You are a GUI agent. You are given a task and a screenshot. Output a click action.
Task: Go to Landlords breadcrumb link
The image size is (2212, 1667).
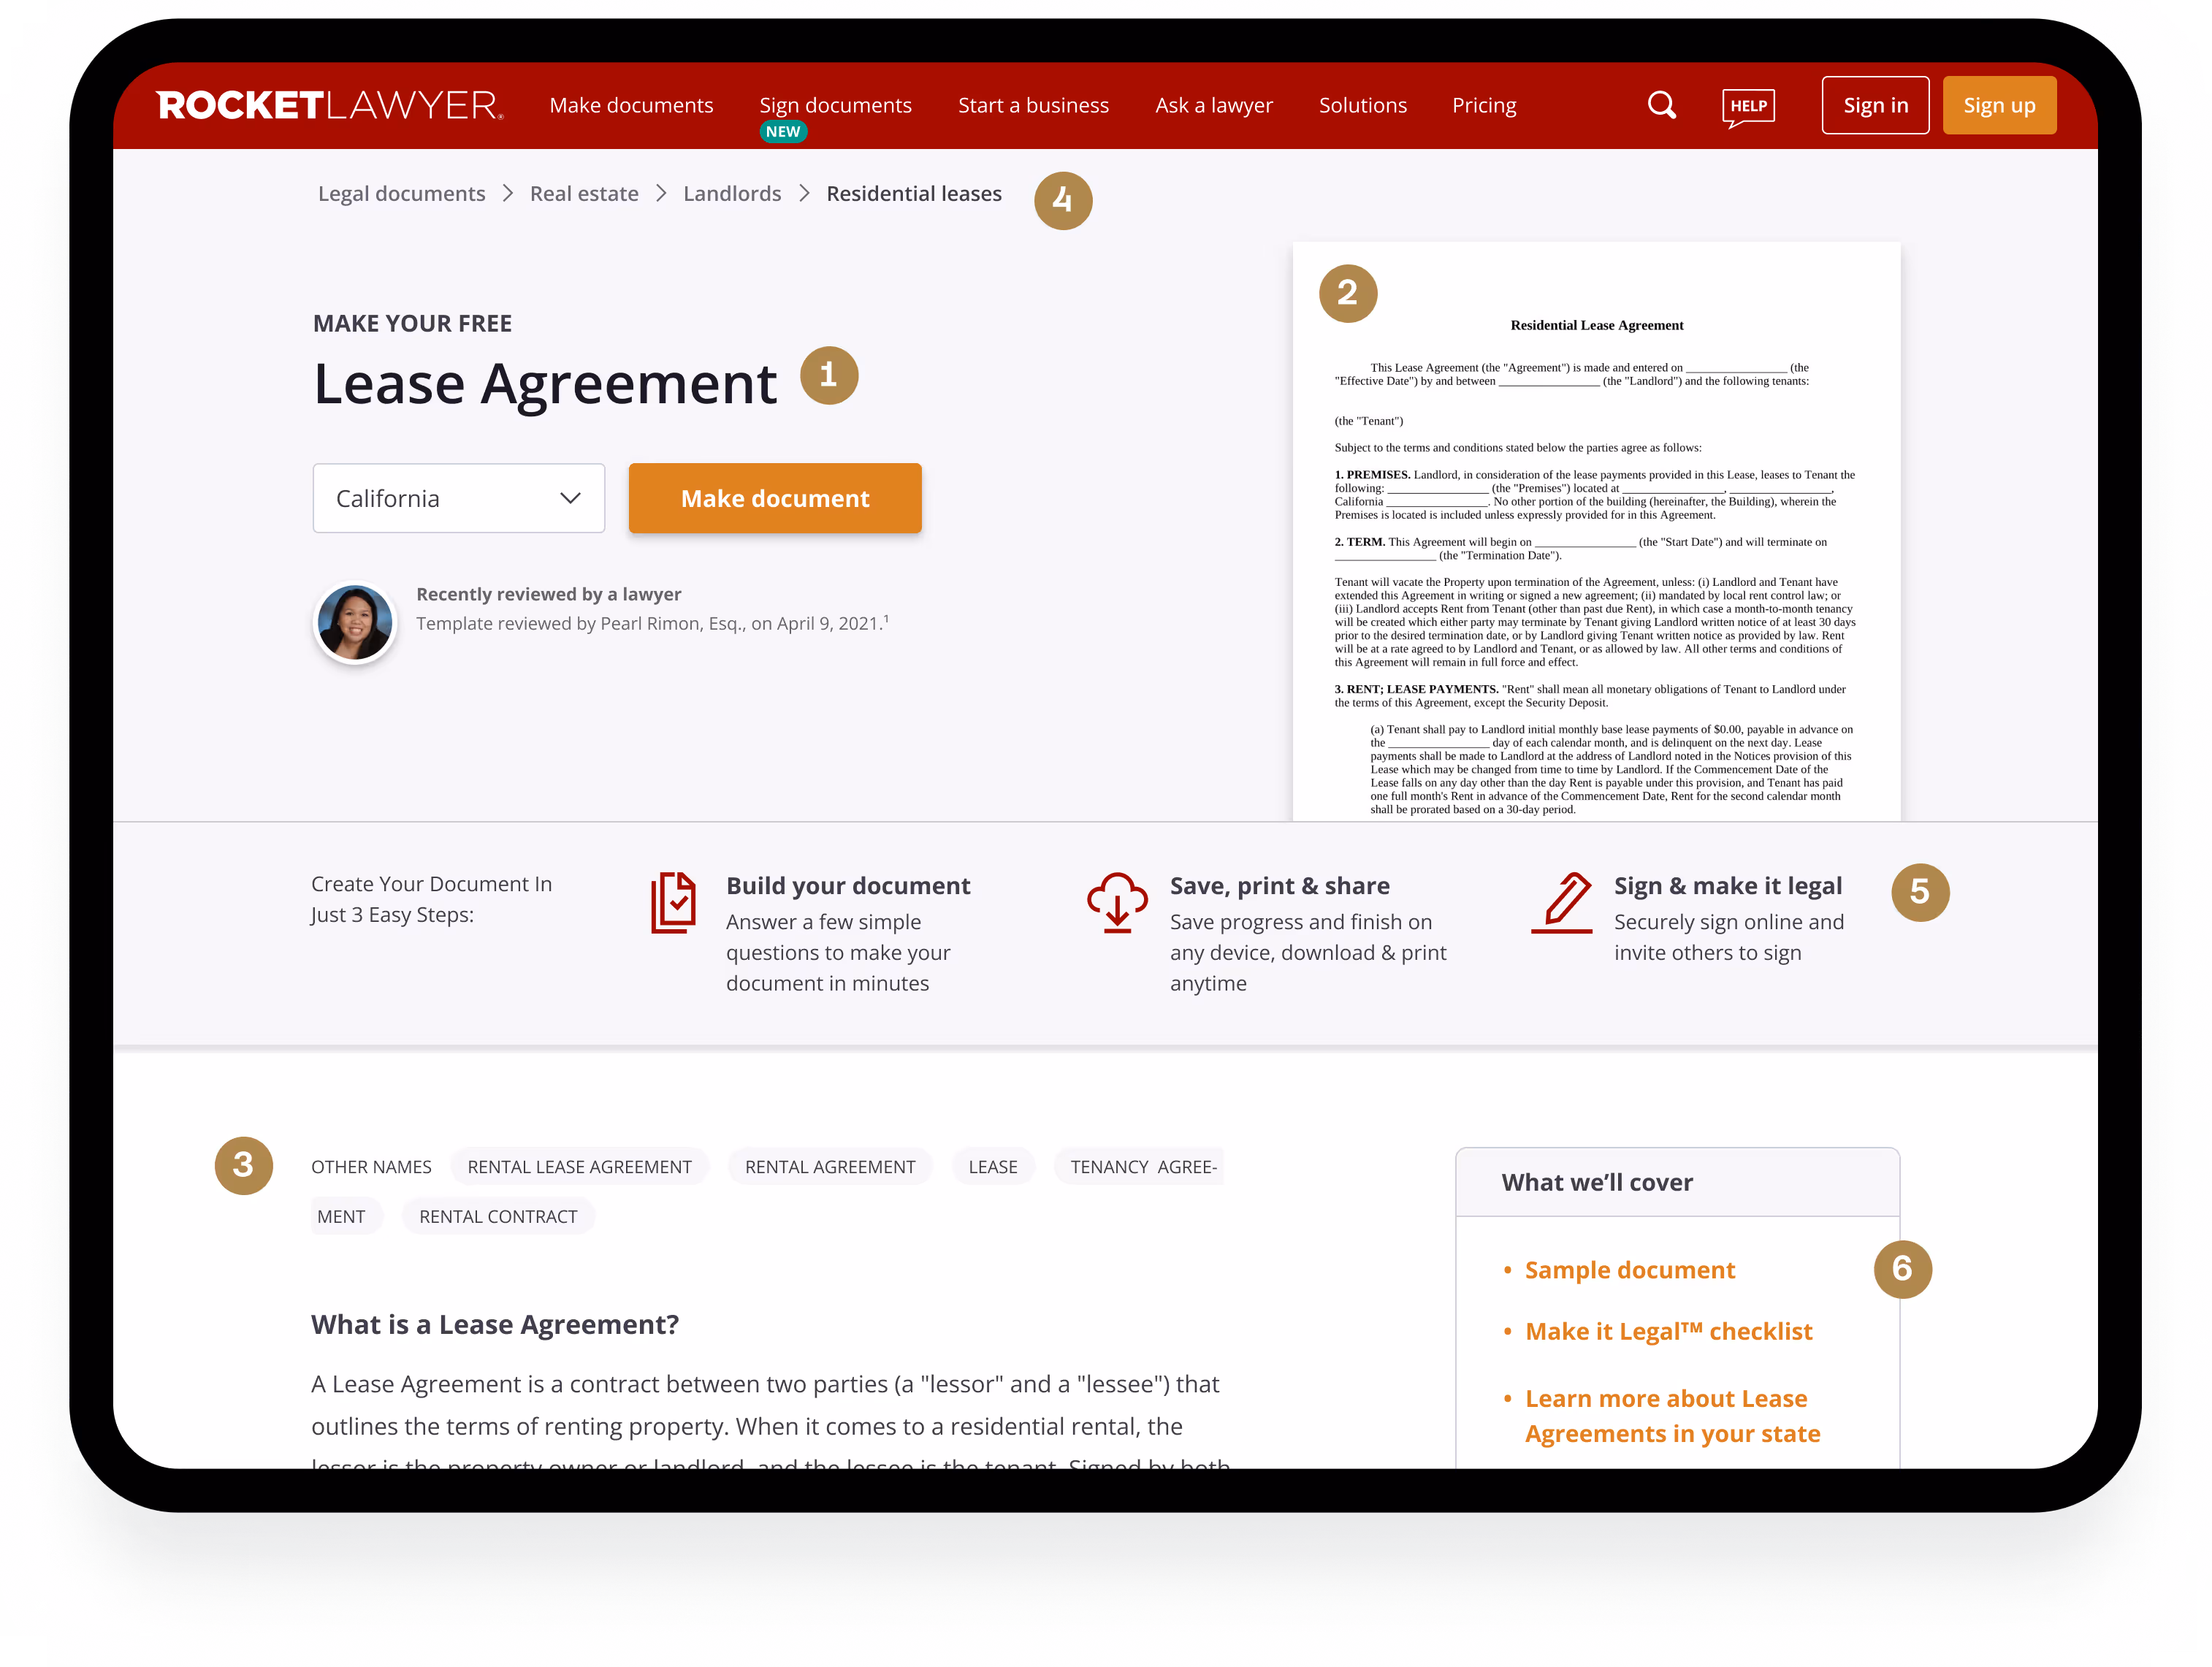tap(732, 194)
